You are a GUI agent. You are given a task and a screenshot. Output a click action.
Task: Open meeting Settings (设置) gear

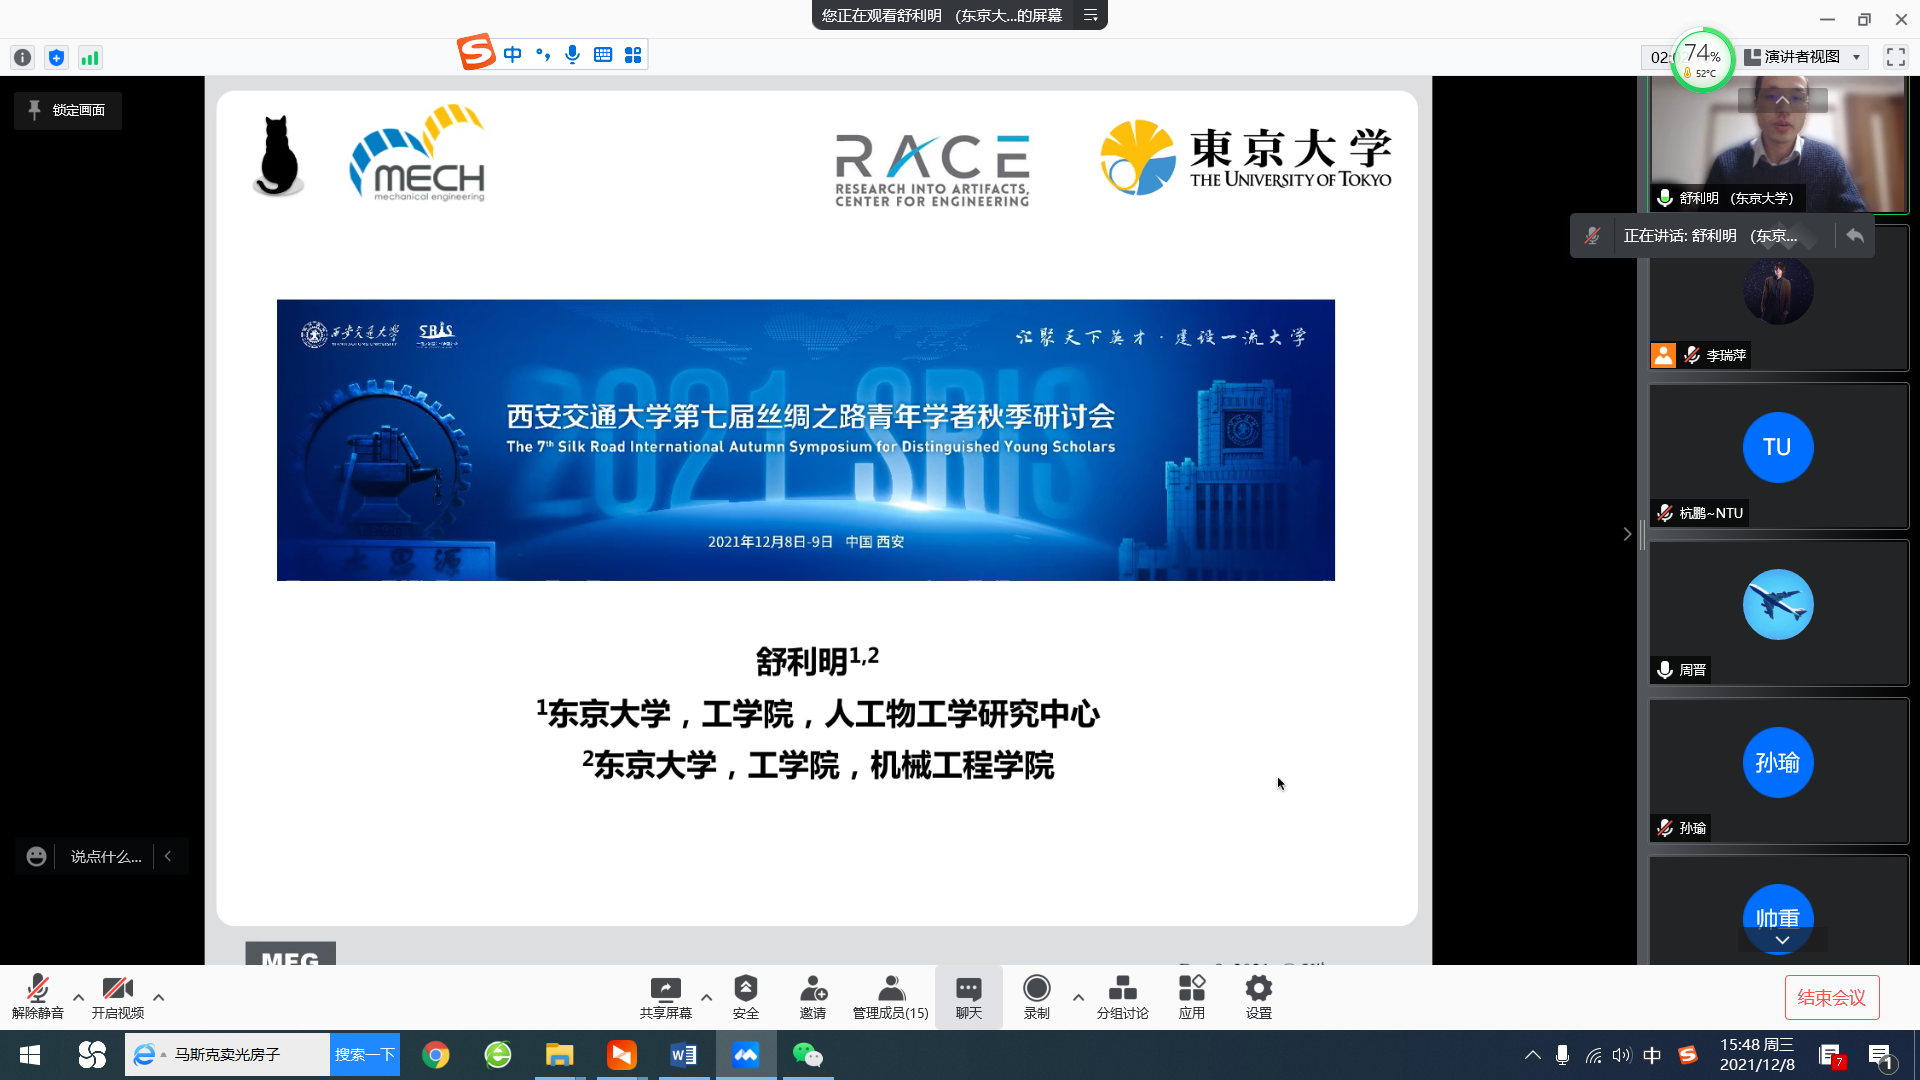point(1258,989)
